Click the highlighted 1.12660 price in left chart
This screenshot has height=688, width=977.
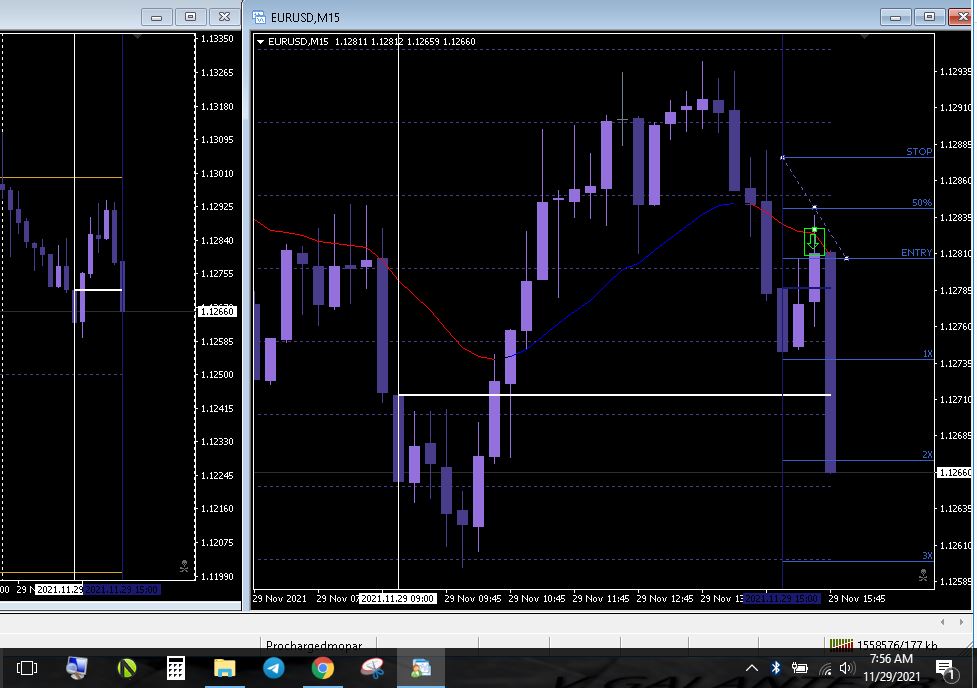[217, 311]
